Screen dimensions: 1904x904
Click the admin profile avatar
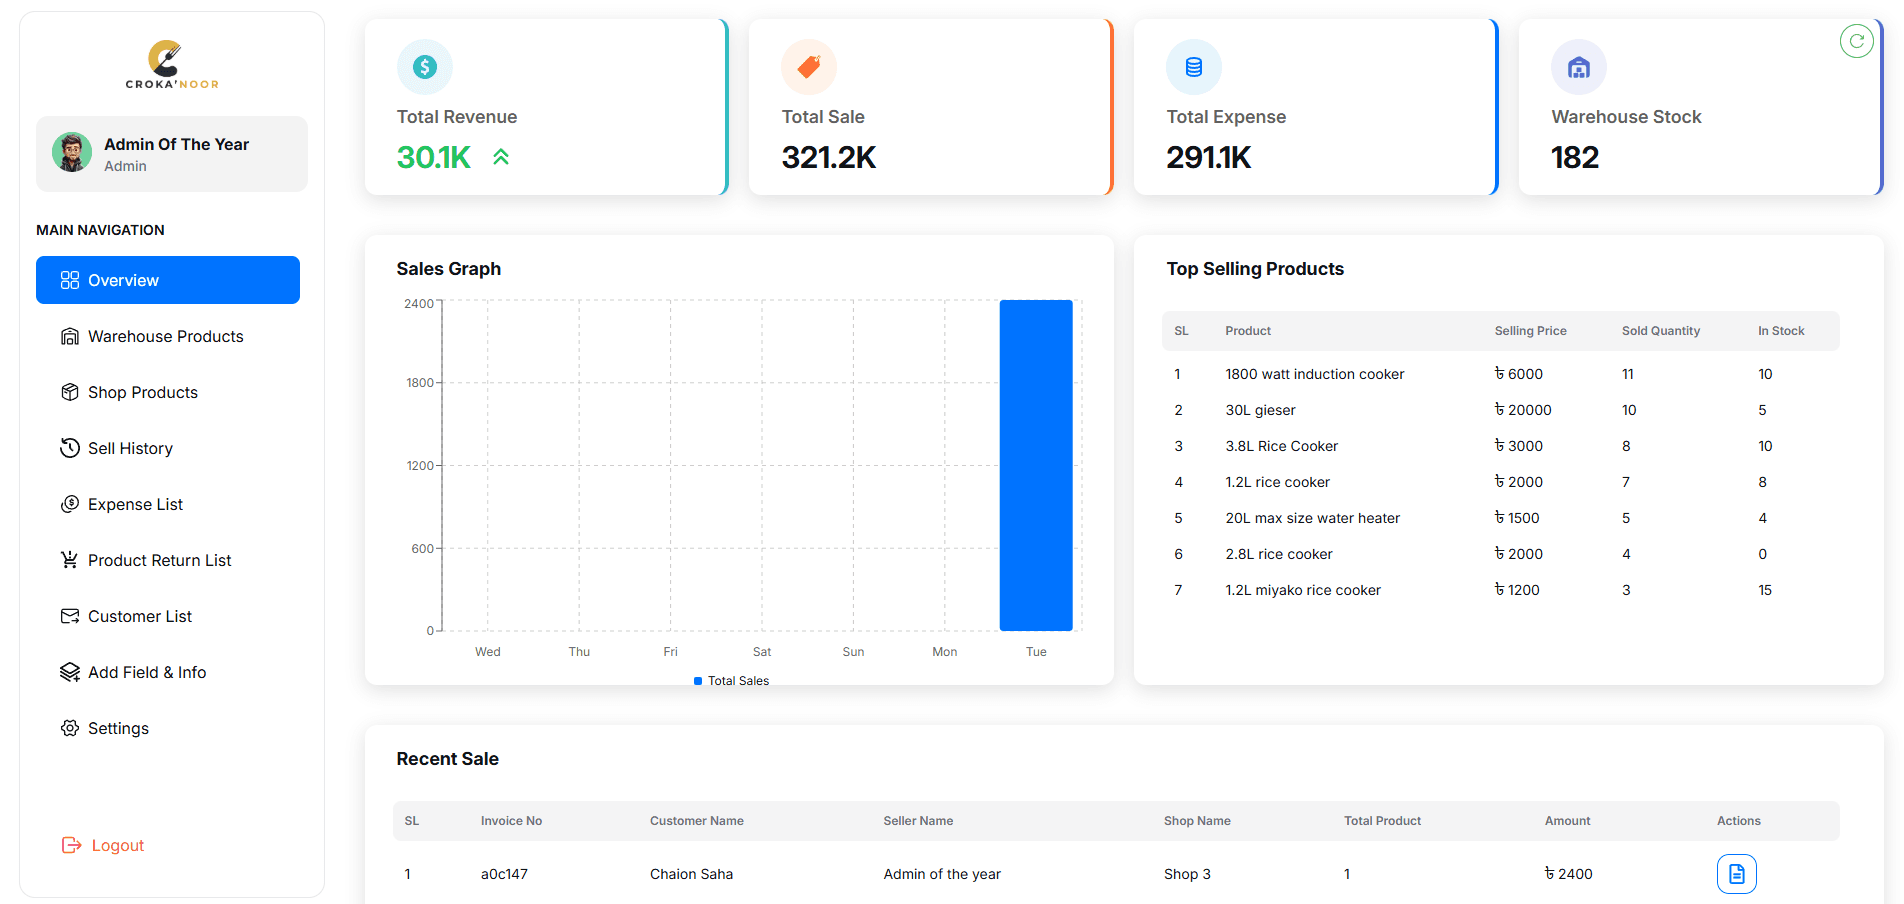[72, 153]
